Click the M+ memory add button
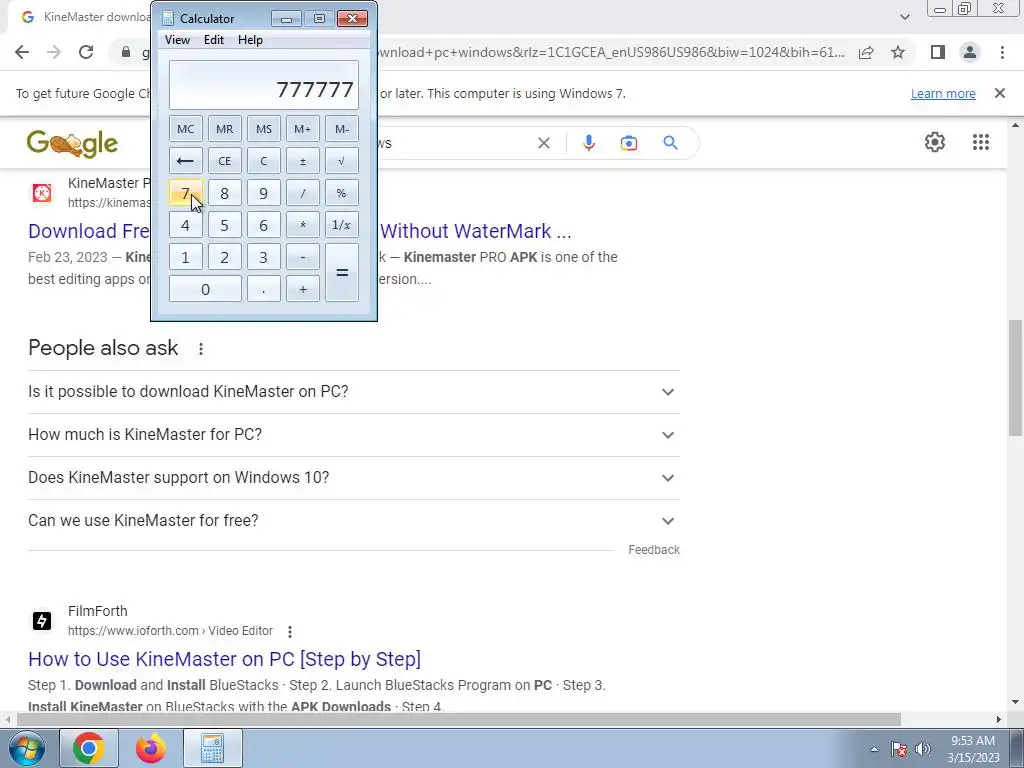This screenshot has width=1024, height=768. [302, 129]
